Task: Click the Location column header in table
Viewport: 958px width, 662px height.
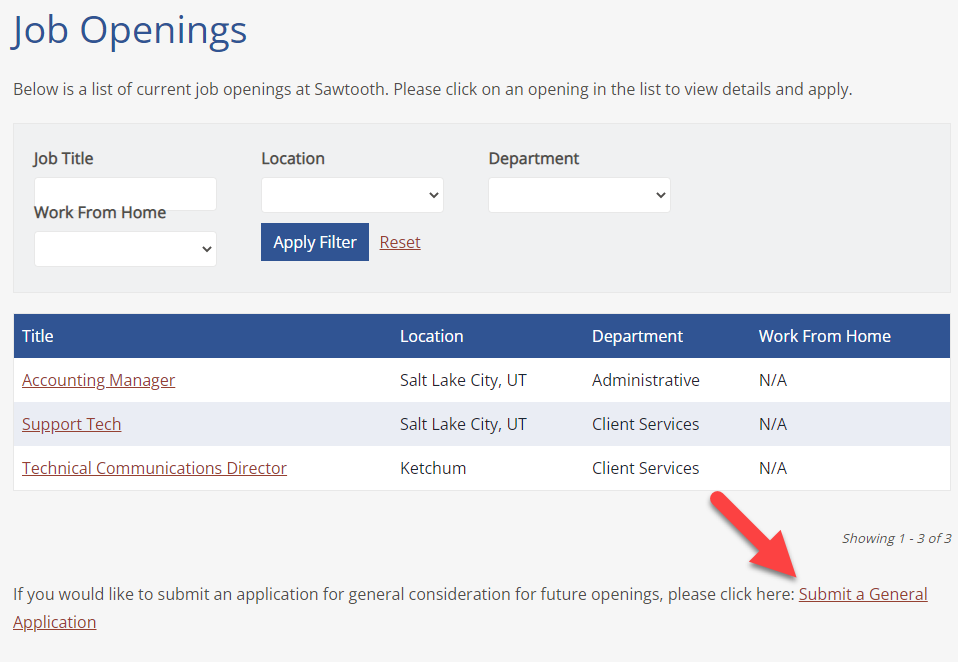Action: 431,336
